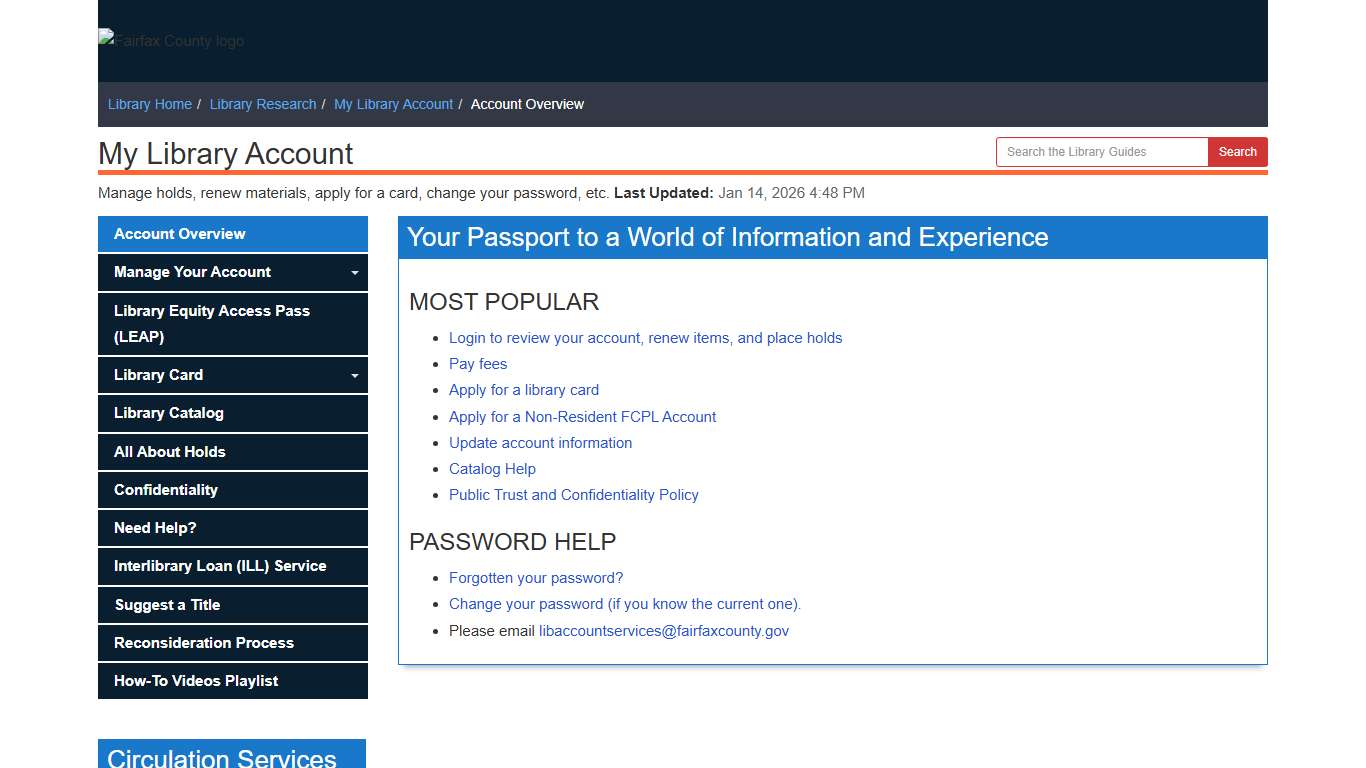Open Suggest a Title
The width and height of the screenshot is (1366, 768).
(166, 605)
